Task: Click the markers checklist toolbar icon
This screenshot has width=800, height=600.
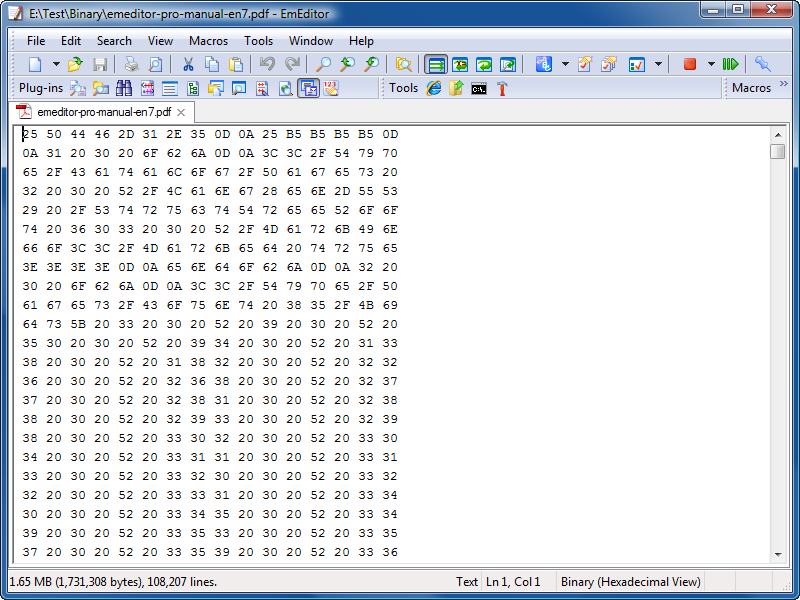Action: point(637,64)
